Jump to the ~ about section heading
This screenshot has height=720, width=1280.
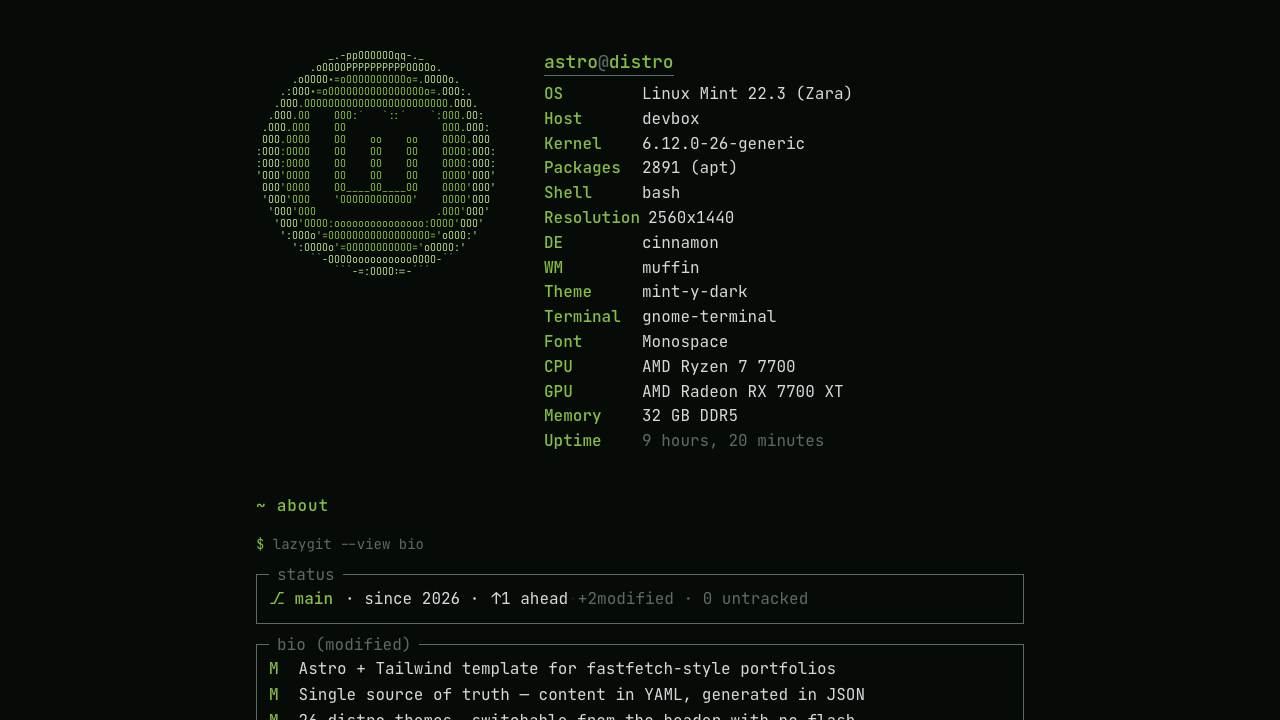pyautogui.click(x=292, y=506)
